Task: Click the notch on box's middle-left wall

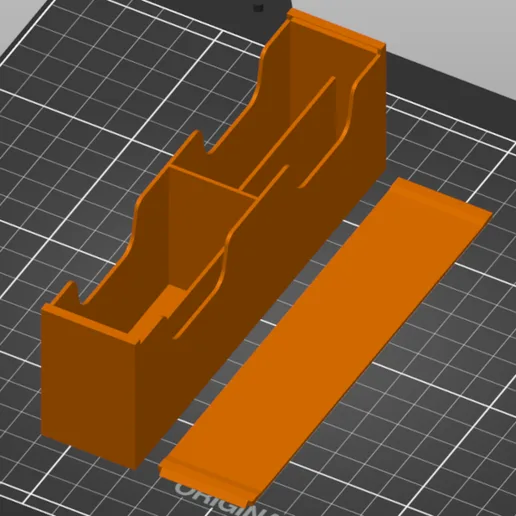Action: coord(197,143)
